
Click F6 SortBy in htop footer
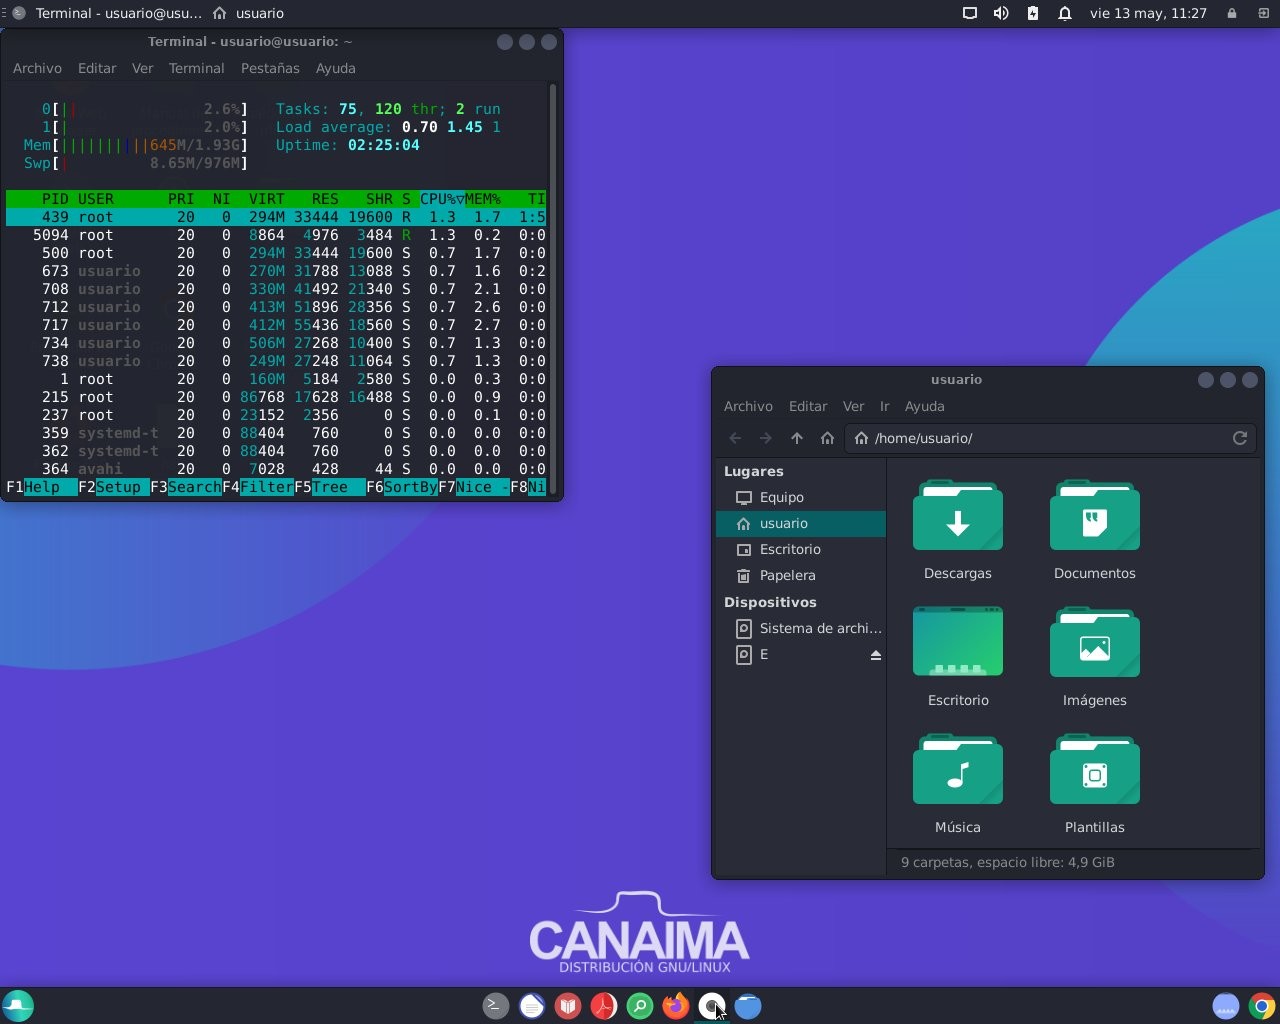click(x=402, y=487)
